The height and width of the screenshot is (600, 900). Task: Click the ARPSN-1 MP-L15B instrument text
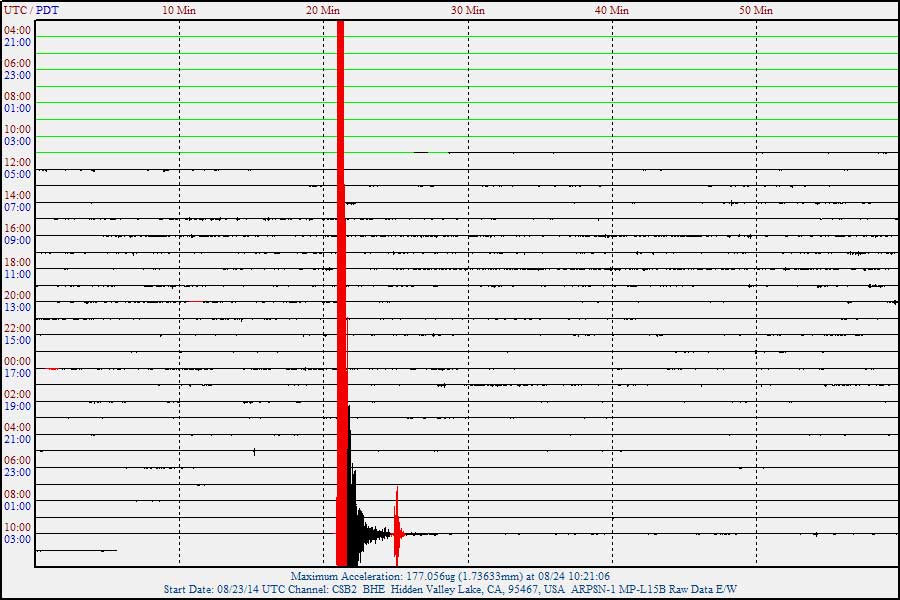tap(618, 589)
